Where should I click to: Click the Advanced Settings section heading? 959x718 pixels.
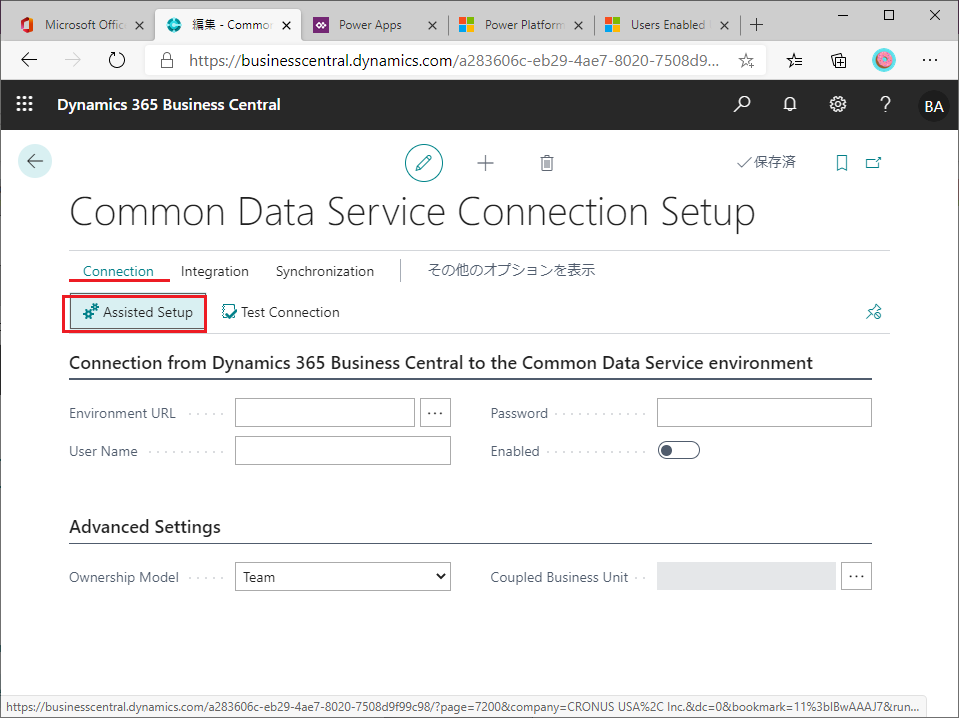(145, 527)
